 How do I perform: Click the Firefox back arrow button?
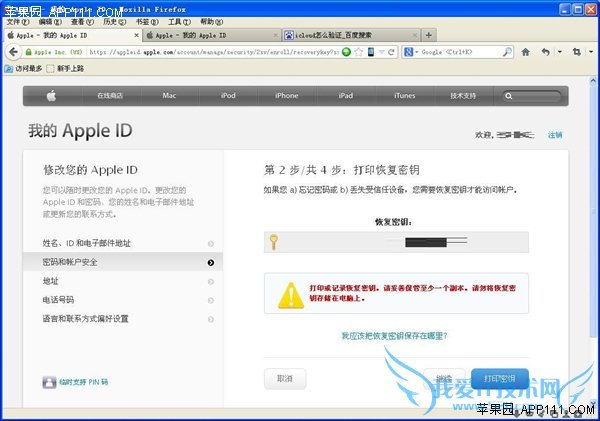point(13,52)
